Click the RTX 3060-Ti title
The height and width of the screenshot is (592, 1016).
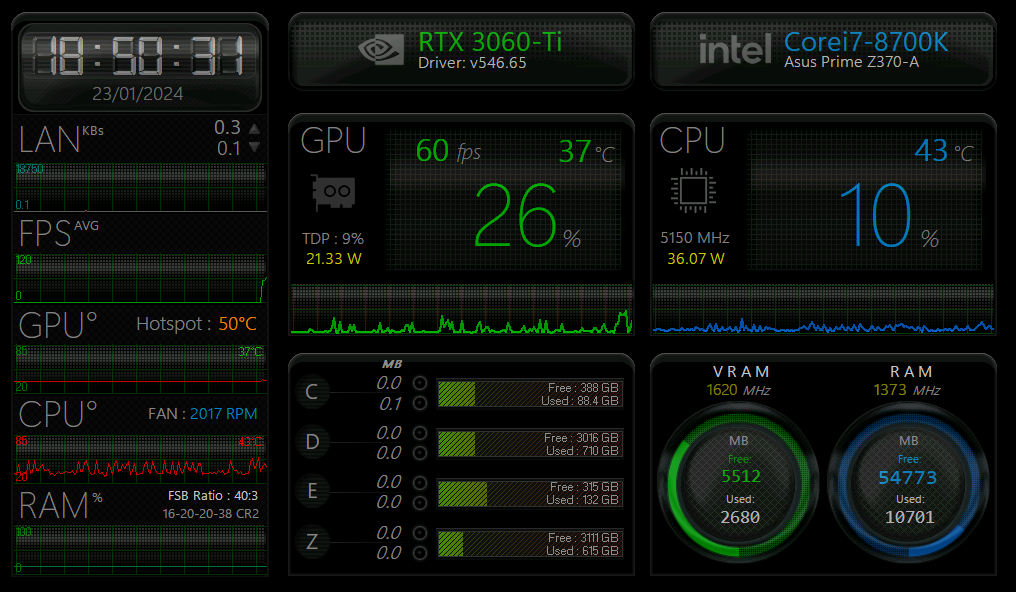[x=490, y=42]
